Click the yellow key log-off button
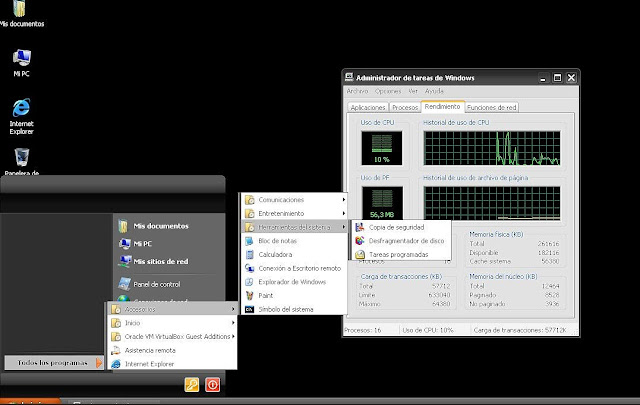 point(192,385)
